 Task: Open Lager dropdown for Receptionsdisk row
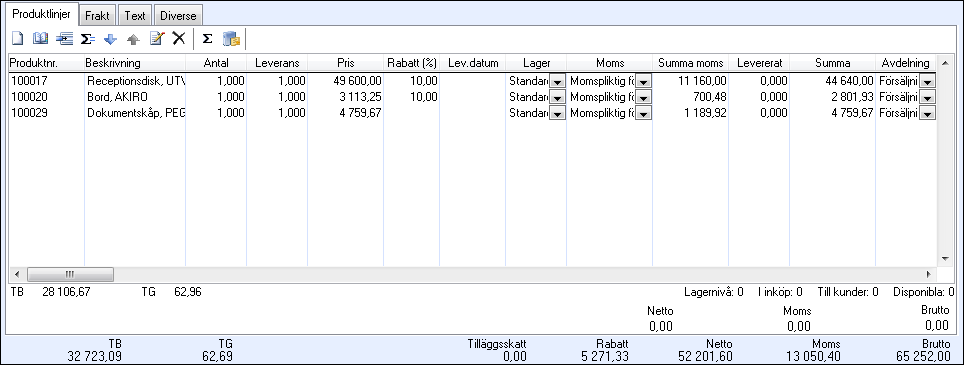pos(557,81)
